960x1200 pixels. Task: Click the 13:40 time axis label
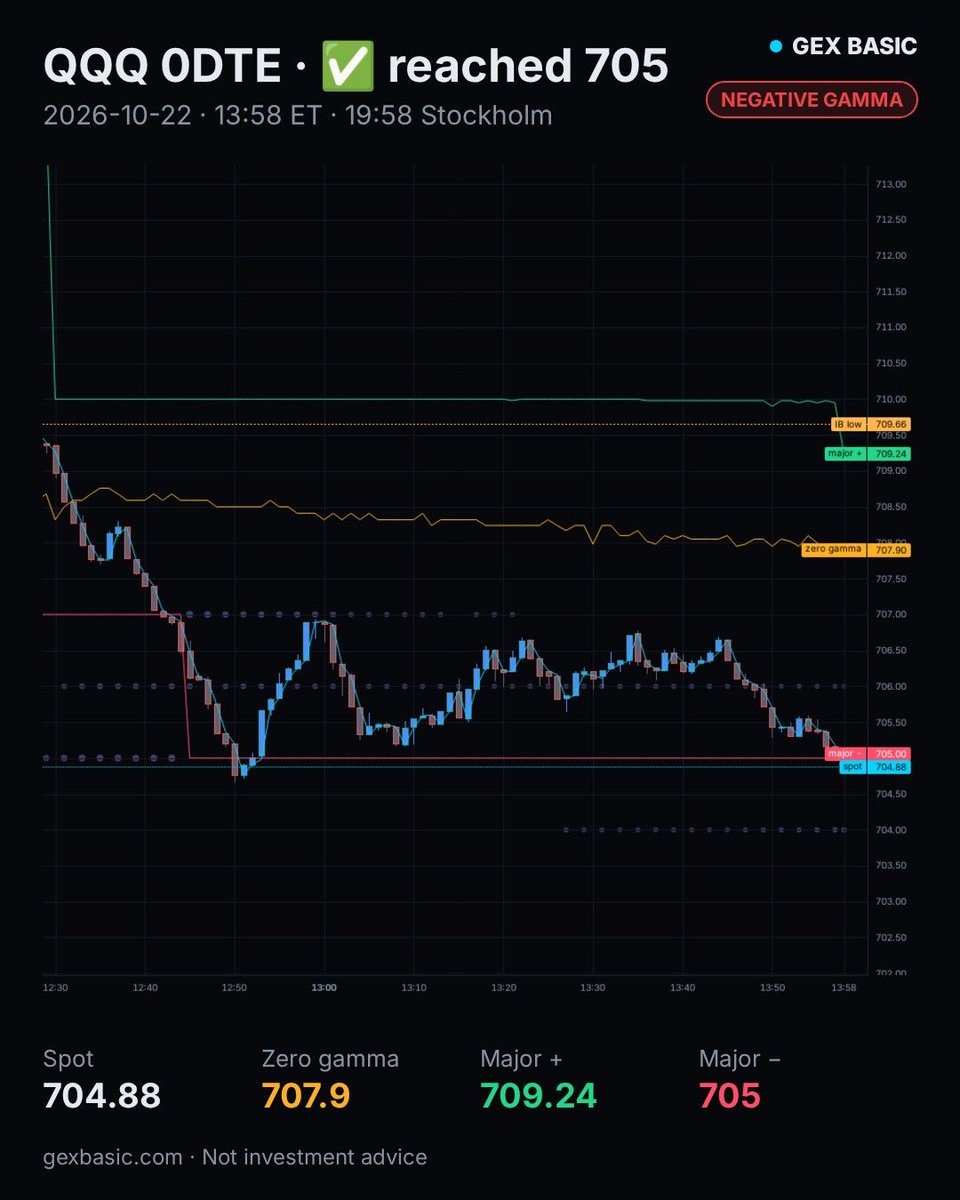tap(682, 987)
